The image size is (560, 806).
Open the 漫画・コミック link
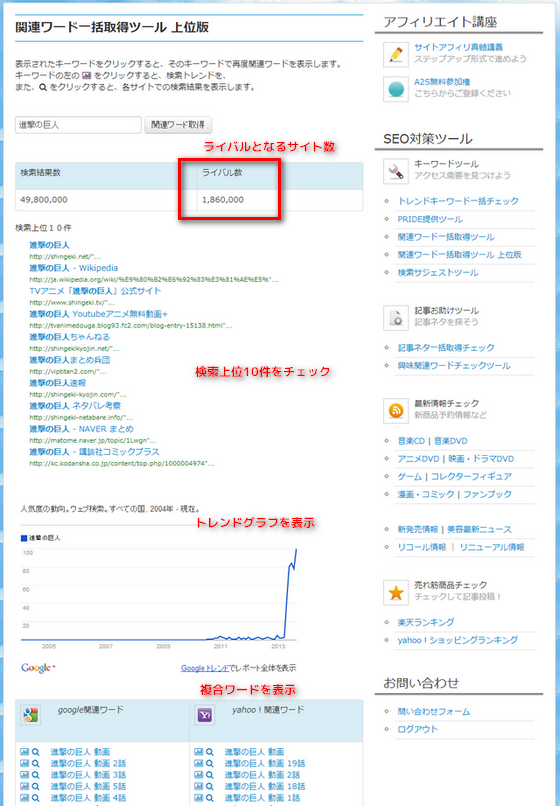point(426,494)
